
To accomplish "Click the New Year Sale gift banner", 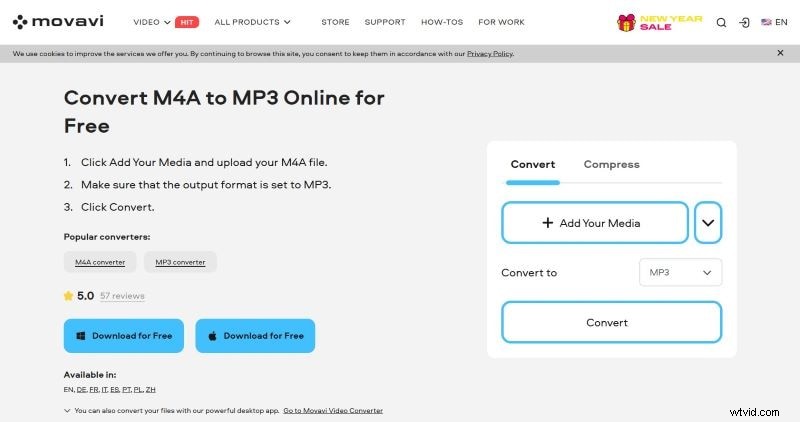I will 659,22.
